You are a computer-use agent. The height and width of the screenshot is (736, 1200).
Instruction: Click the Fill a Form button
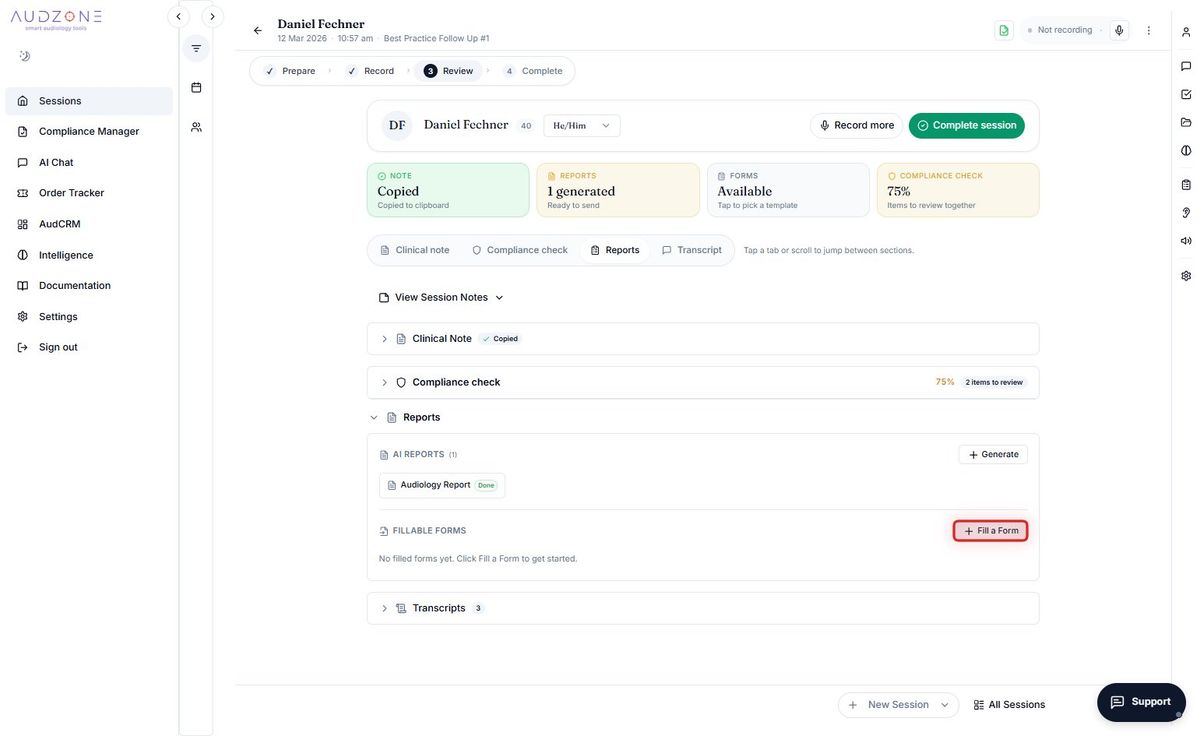click(990, 531)
